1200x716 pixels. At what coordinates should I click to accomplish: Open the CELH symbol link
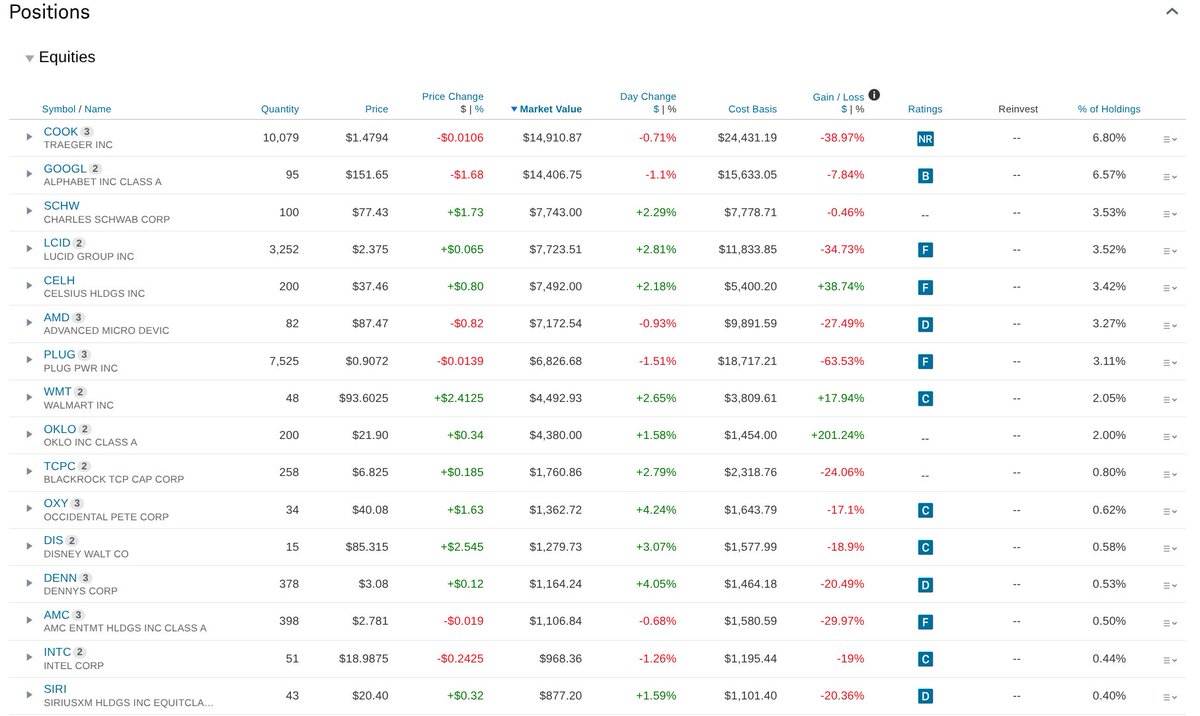point(59,280)
